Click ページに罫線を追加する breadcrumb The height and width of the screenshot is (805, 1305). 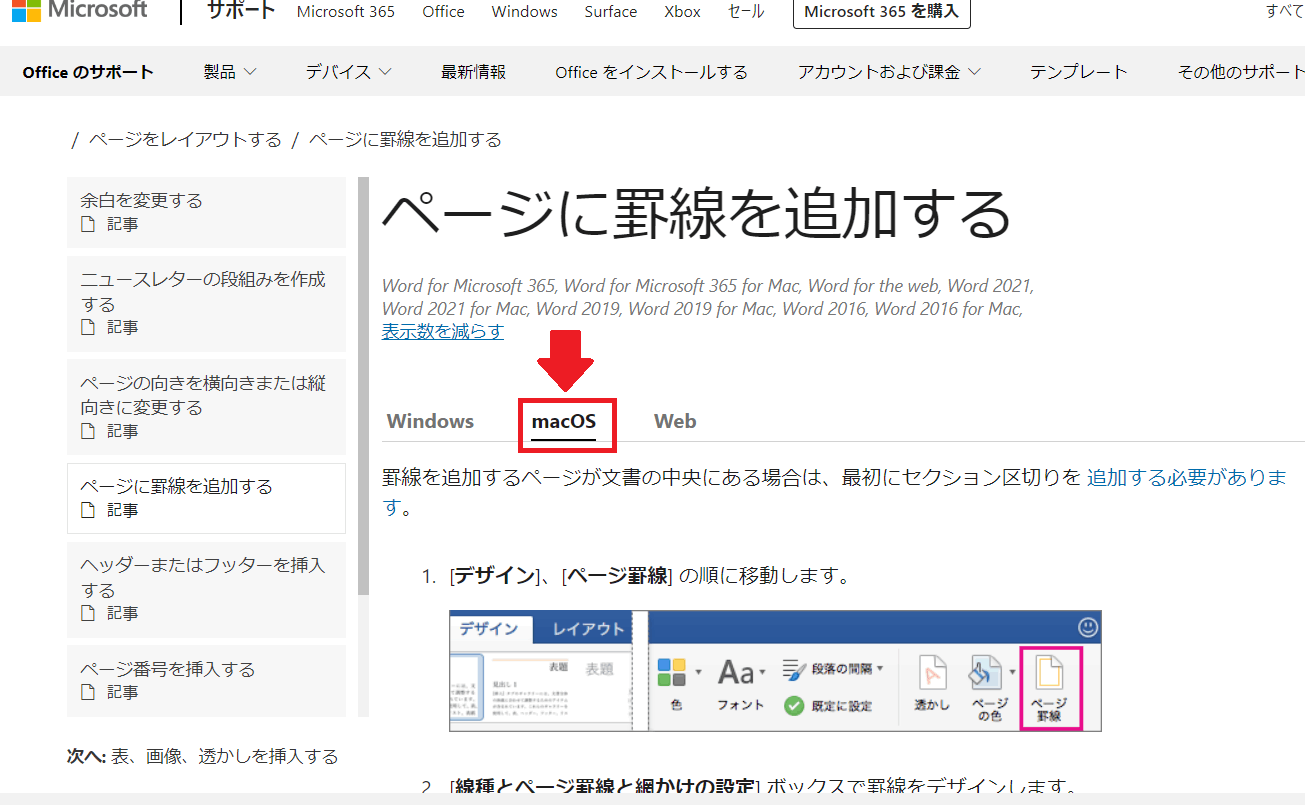tap(405, 139)
